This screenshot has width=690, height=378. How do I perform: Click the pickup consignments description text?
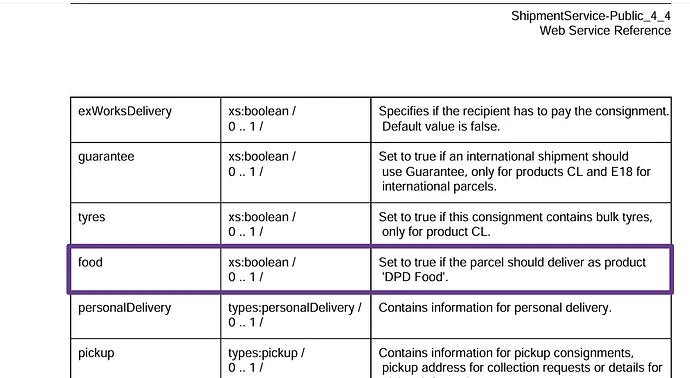[506, 353]
